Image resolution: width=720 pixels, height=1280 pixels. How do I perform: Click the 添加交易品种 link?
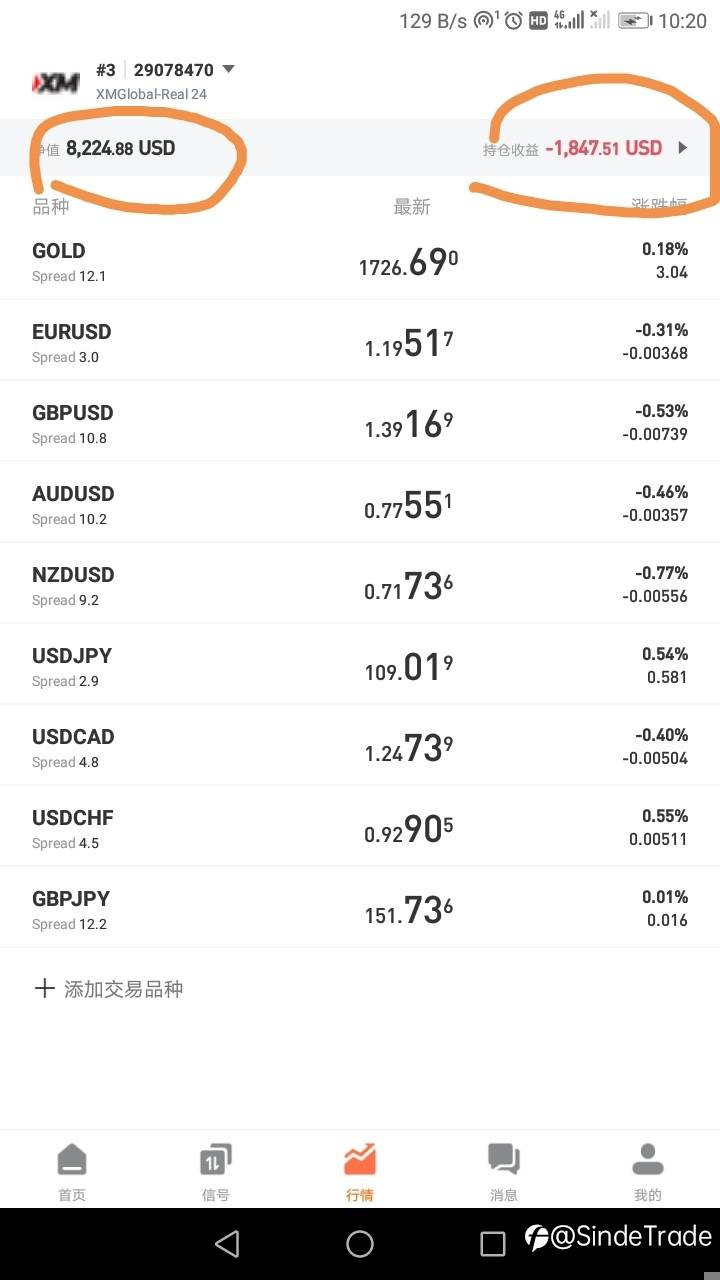point(123,989)
